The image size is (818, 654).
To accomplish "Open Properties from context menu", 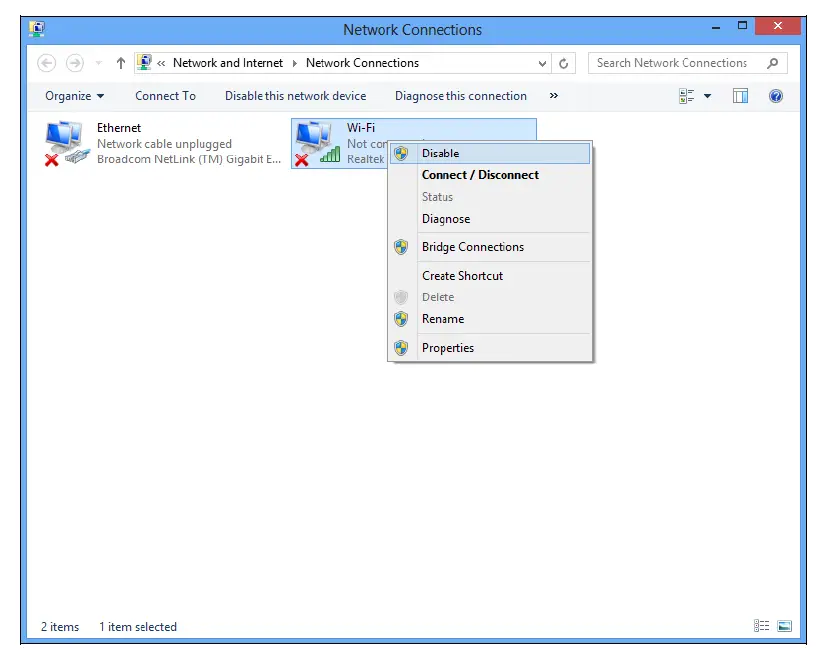I will pos(490,348).
